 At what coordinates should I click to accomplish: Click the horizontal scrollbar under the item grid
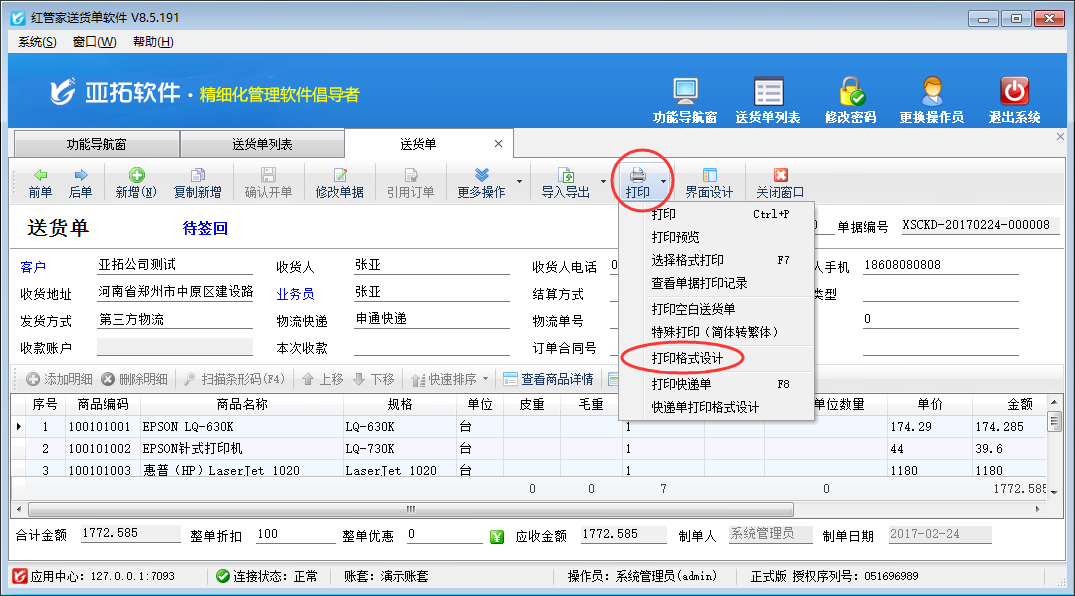[x=400, y=510]
